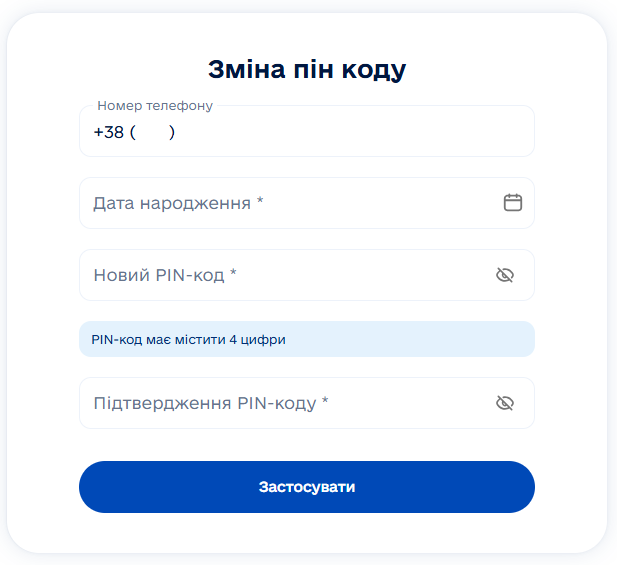
Task: Click the Підтвердження PIN-коду placeholder label
Action: point(211,403)
